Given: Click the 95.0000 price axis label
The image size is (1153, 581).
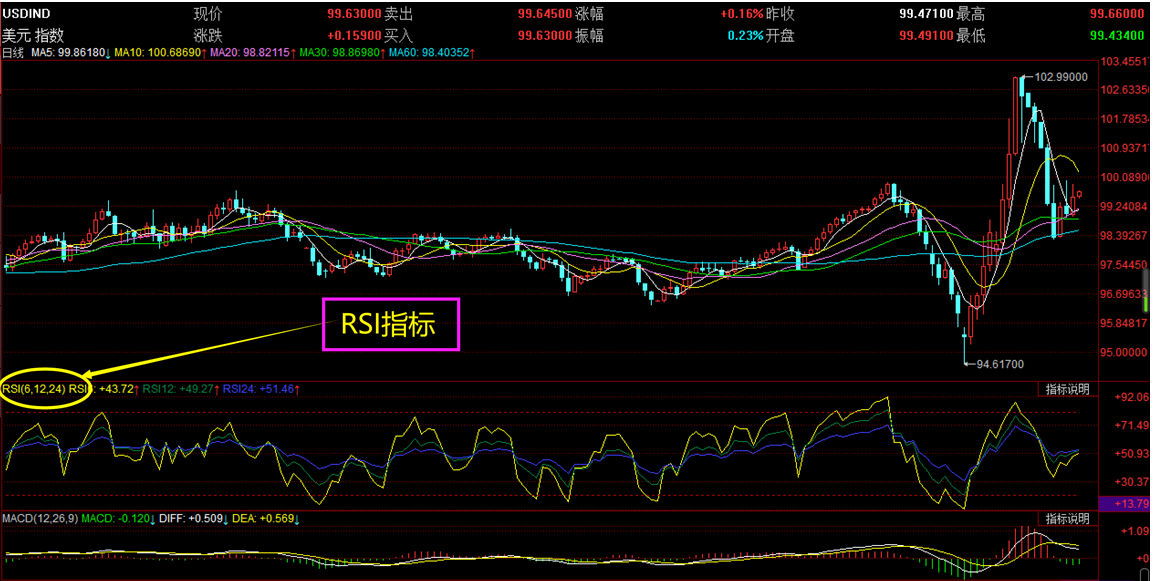Looking at the screenshot, I should click(1124, 352).
